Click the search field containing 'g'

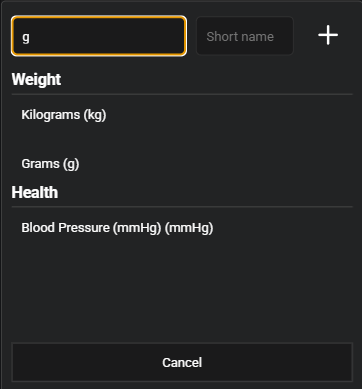point(99,36)
